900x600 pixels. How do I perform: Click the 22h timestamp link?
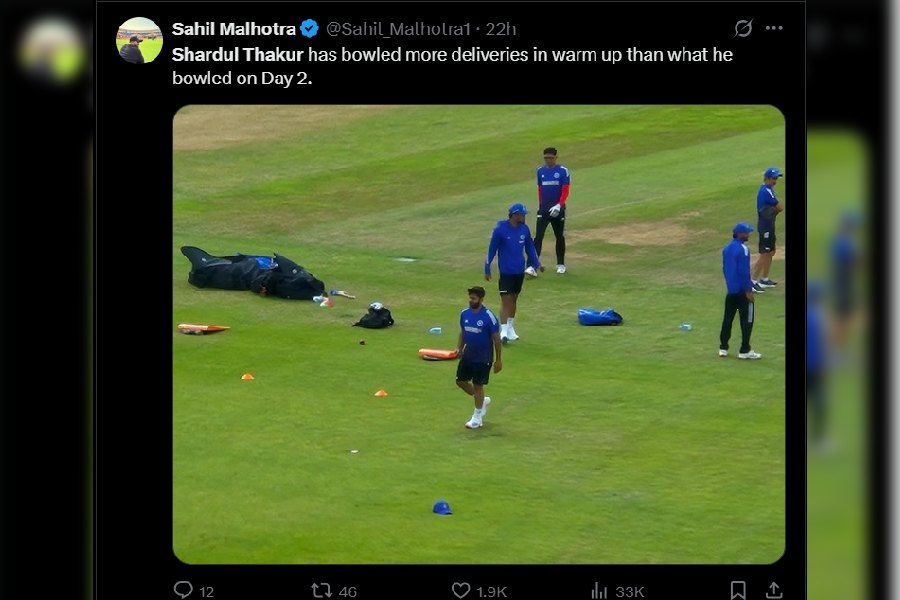[500, 29]
